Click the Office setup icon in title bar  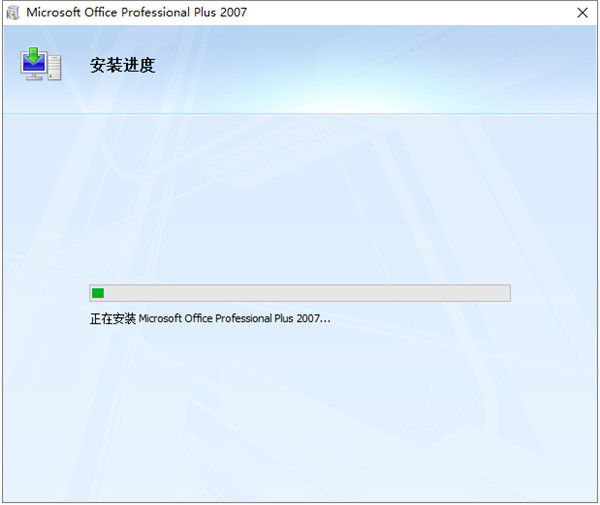click(x=13, y=13)
